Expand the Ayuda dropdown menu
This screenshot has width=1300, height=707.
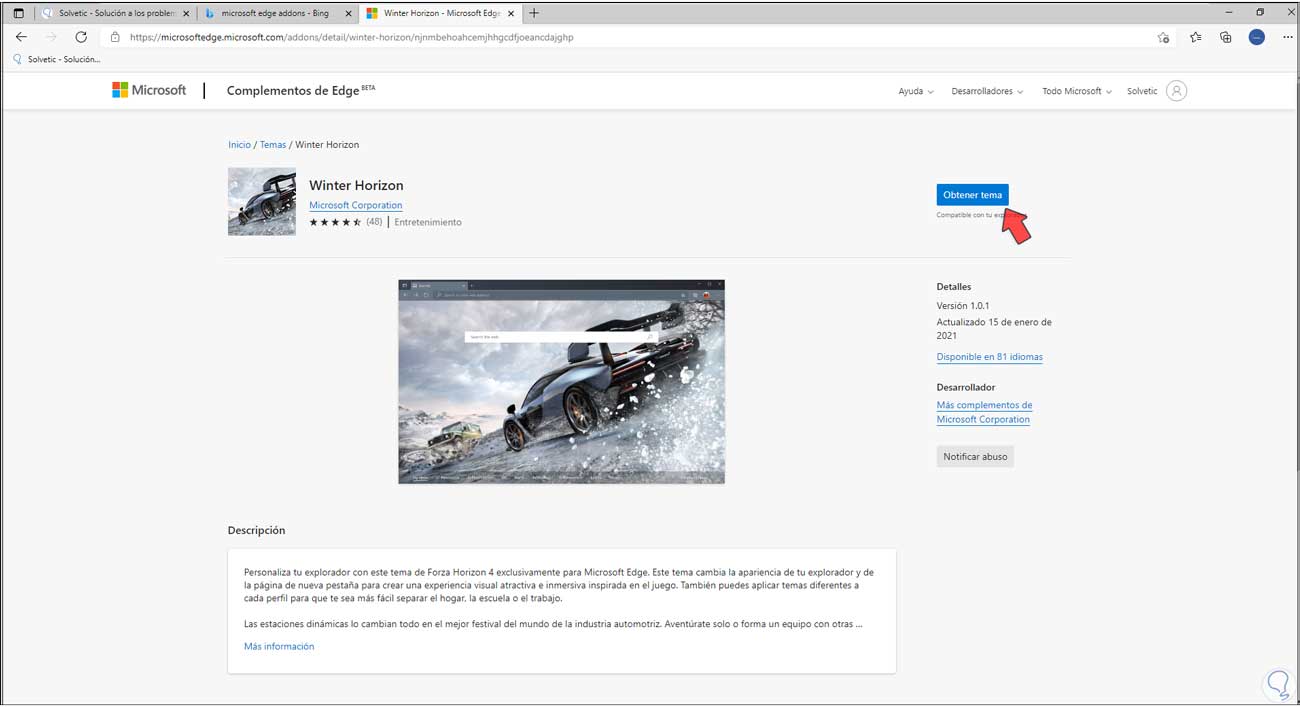point(915,91)
